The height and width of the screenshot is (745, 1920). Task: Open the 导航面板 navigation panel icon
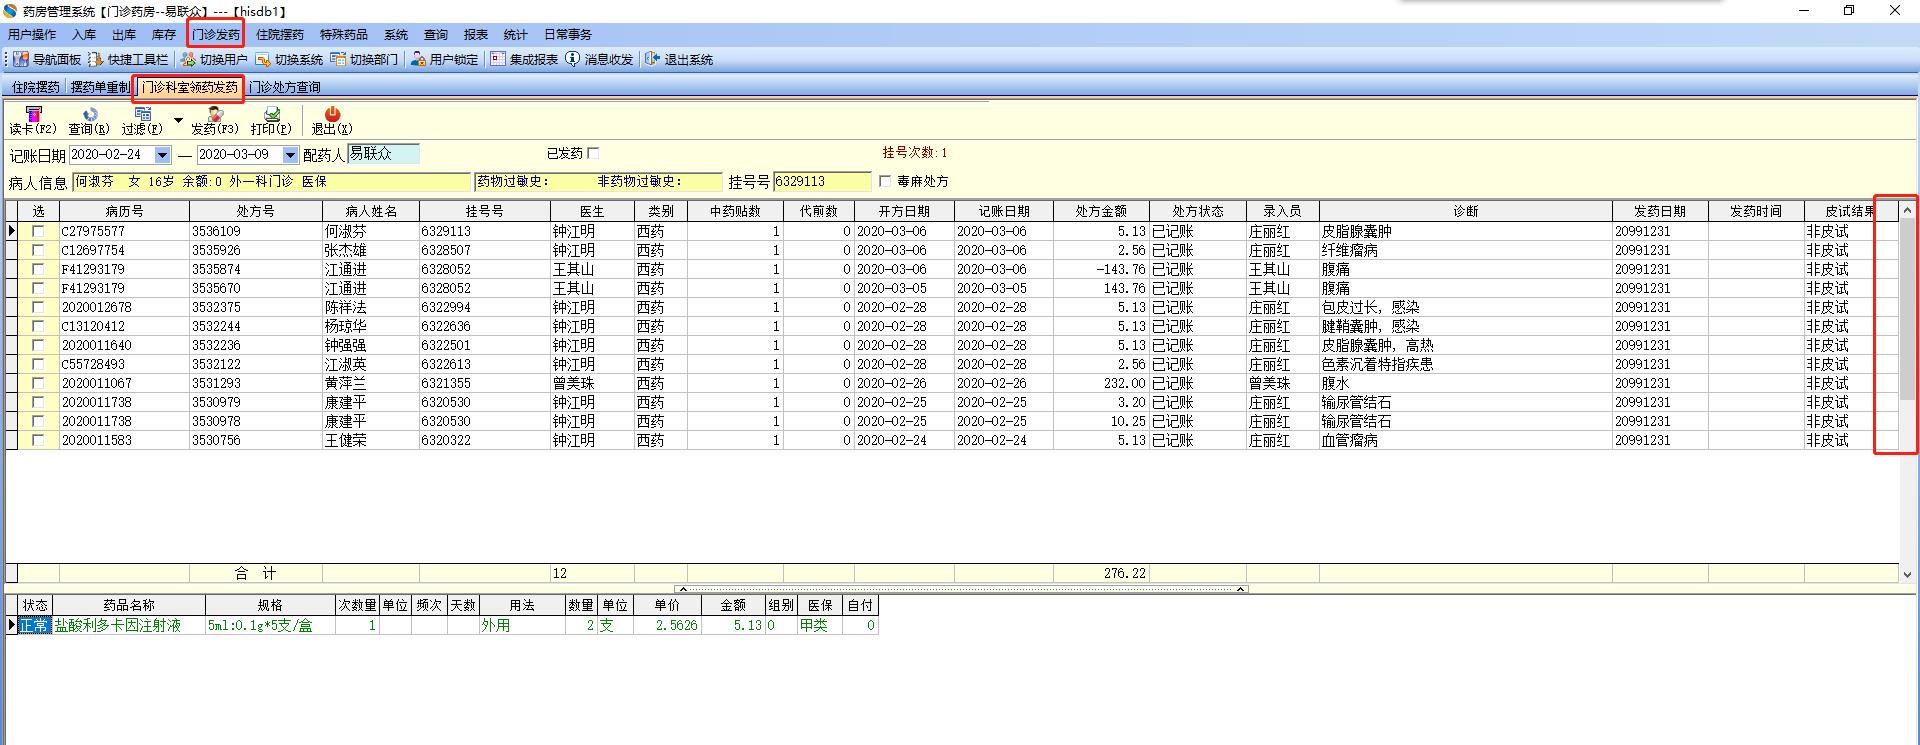click(x=20, y=59)
